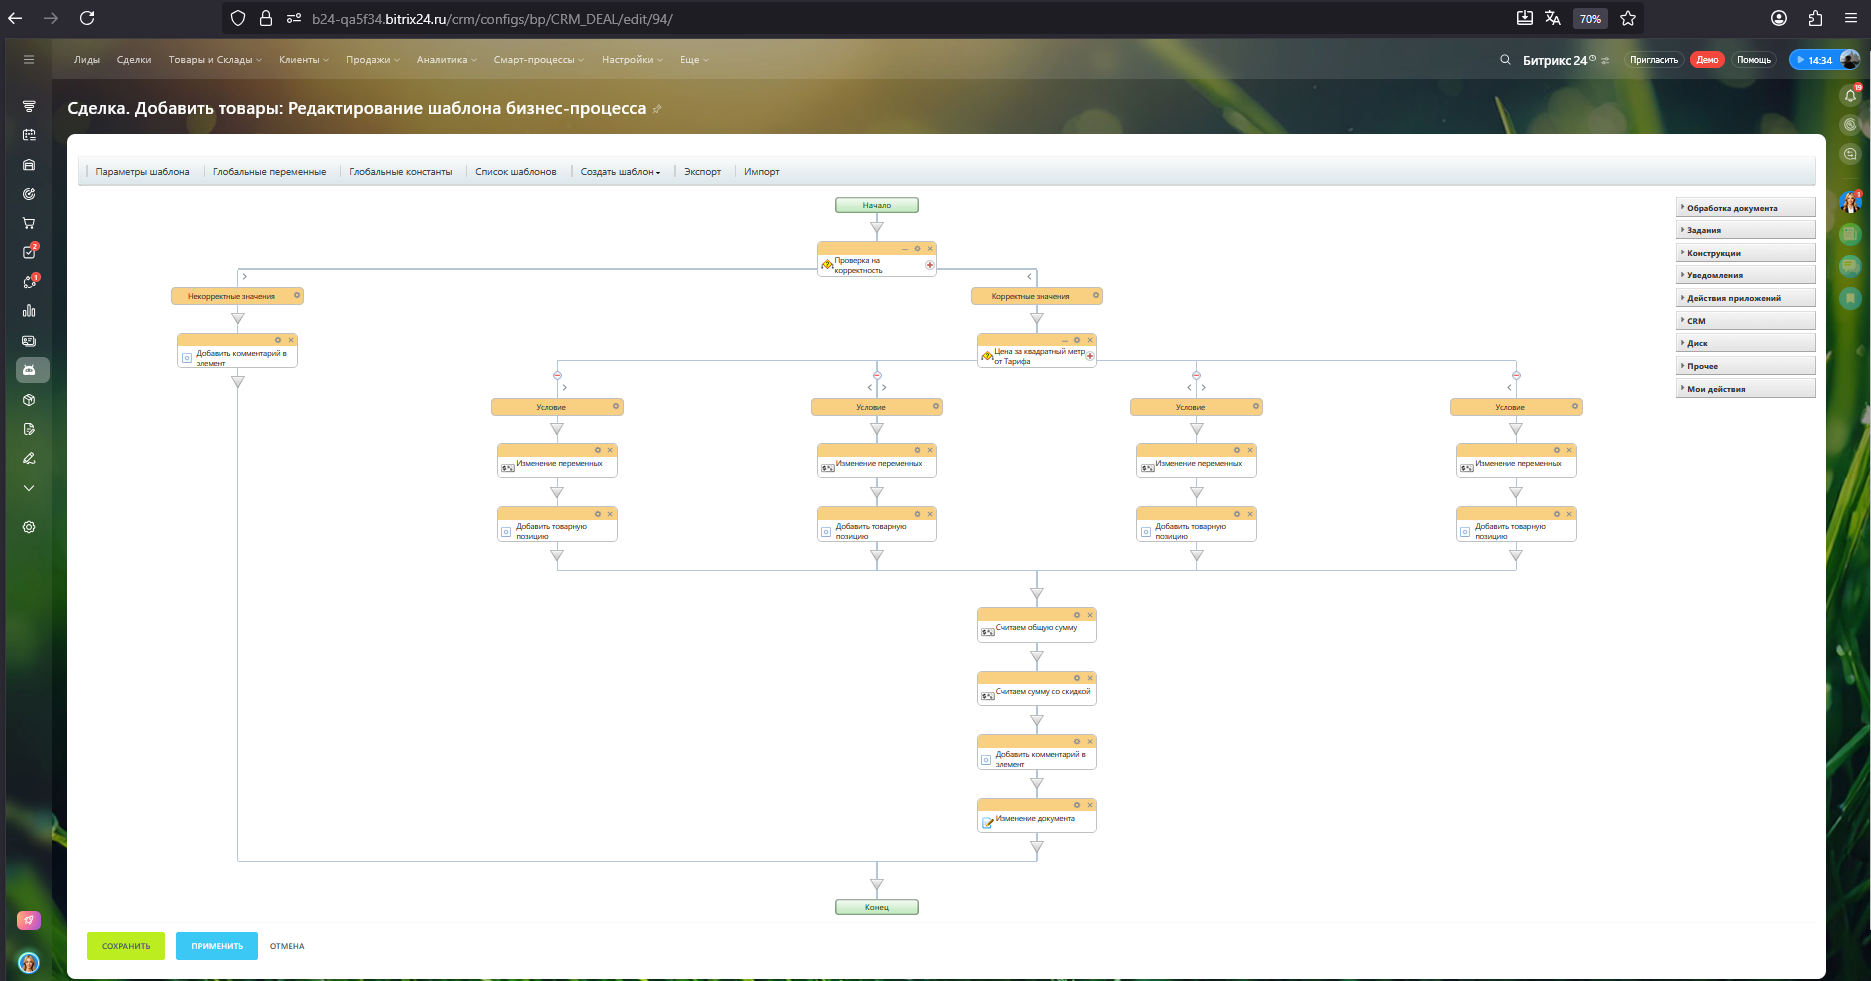
Task: Click the 'Пригласить' button
Action: 1654,60
